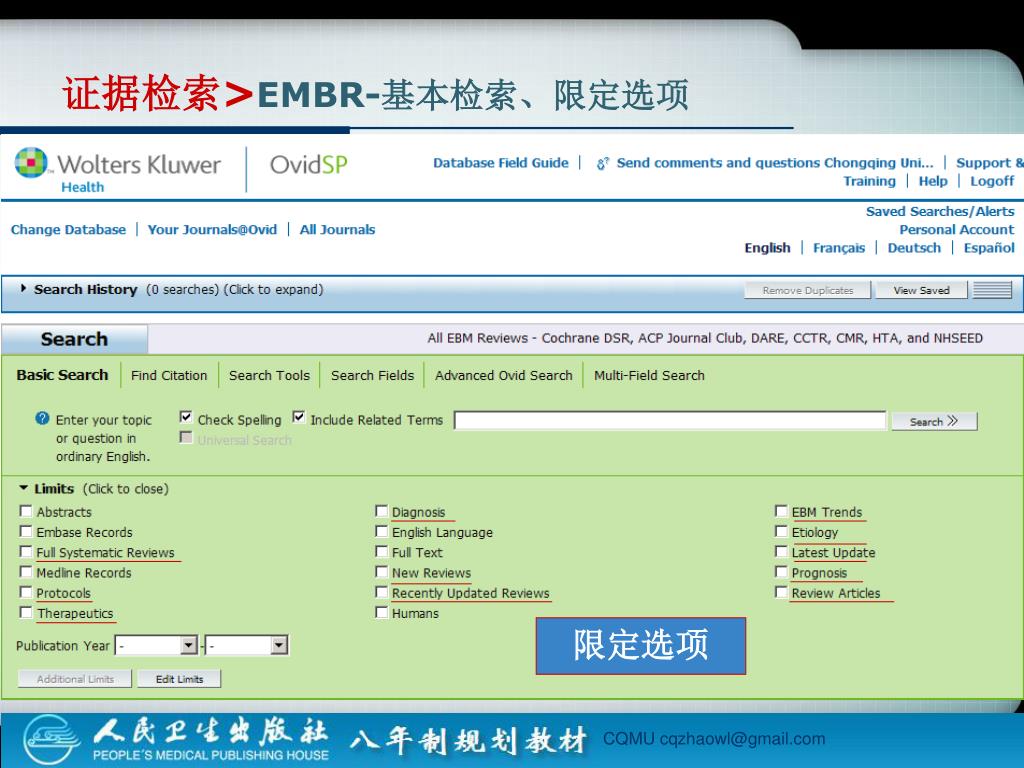Enable Medline Records limit
Image resolution: width=1024 pixels, height=768 pixels.
tap(26, 571)
